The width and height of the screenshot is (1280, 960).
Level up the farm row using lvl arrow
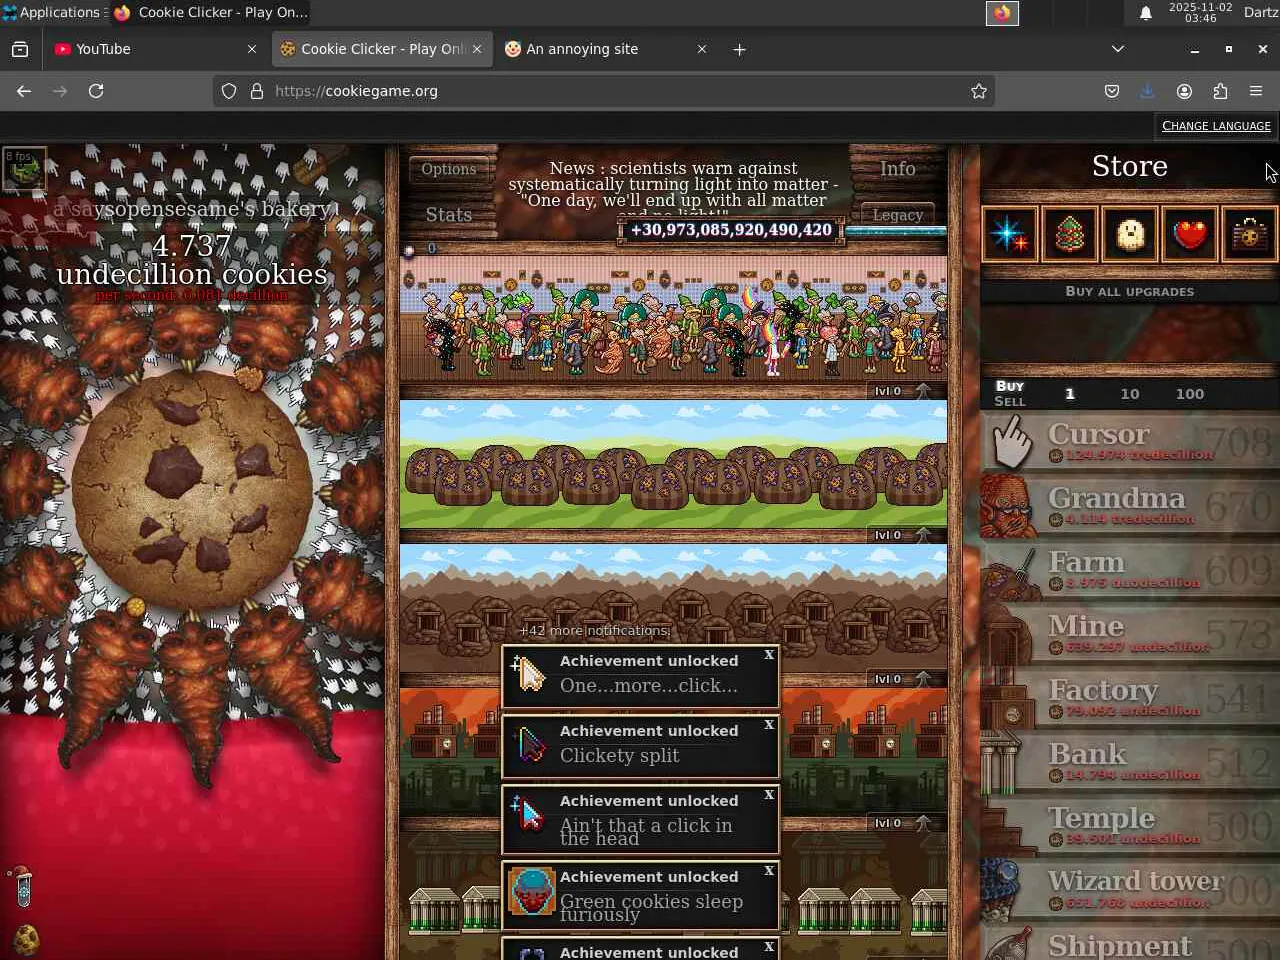[903, 535]
